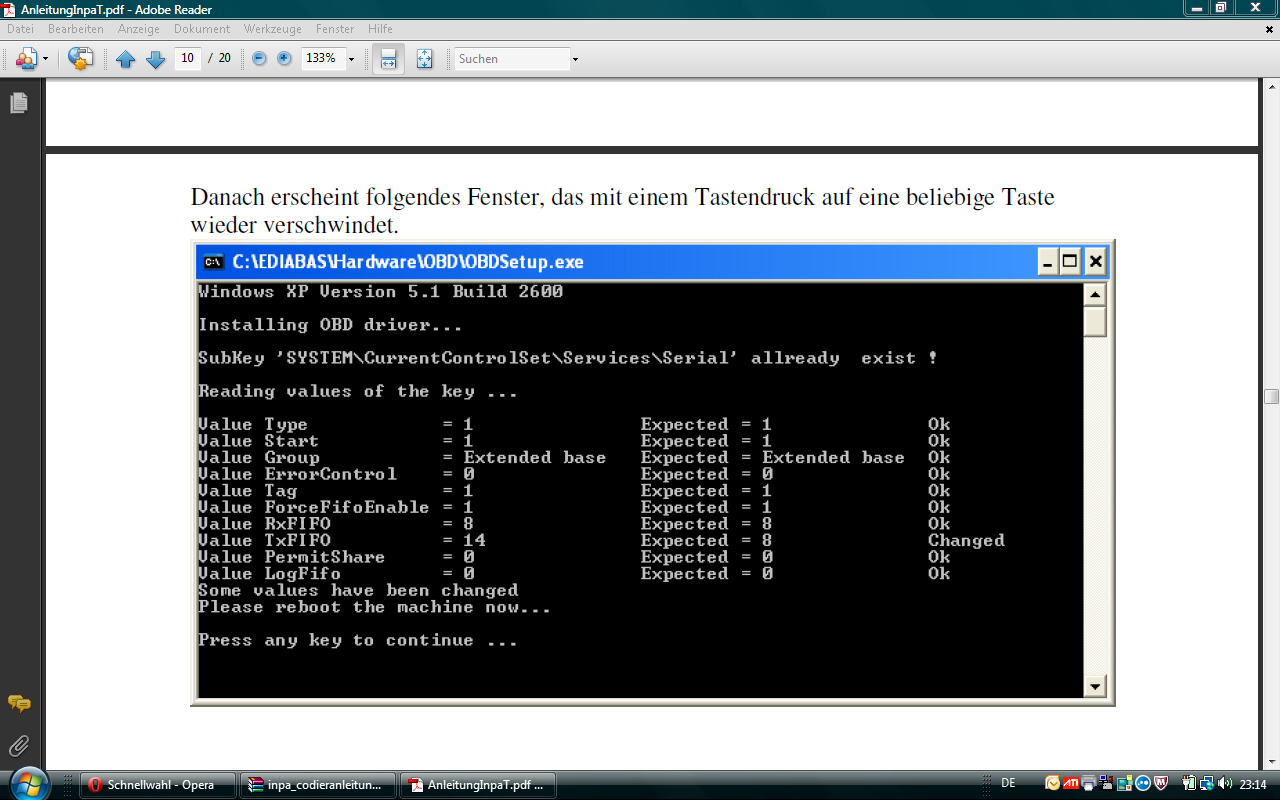Click the page number field showing 10
This screenshot has height=800, width=1280.
187,58
